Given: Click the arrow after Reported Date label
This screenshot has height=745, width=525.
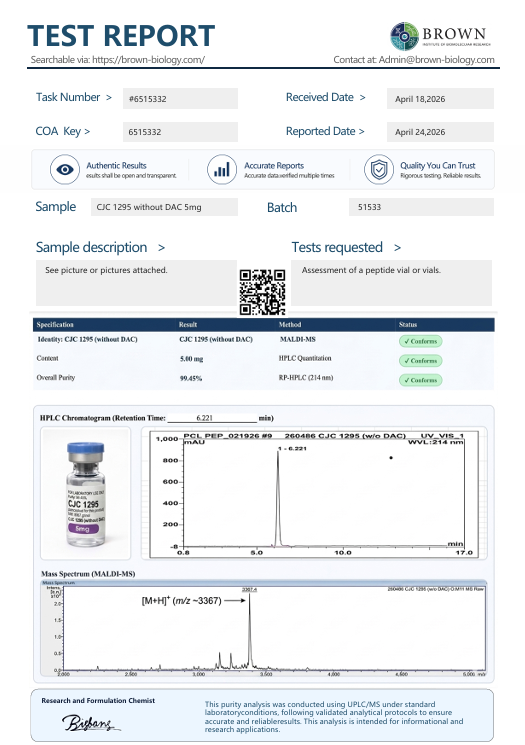Looking at the screenshot, I should click(362, 132).
